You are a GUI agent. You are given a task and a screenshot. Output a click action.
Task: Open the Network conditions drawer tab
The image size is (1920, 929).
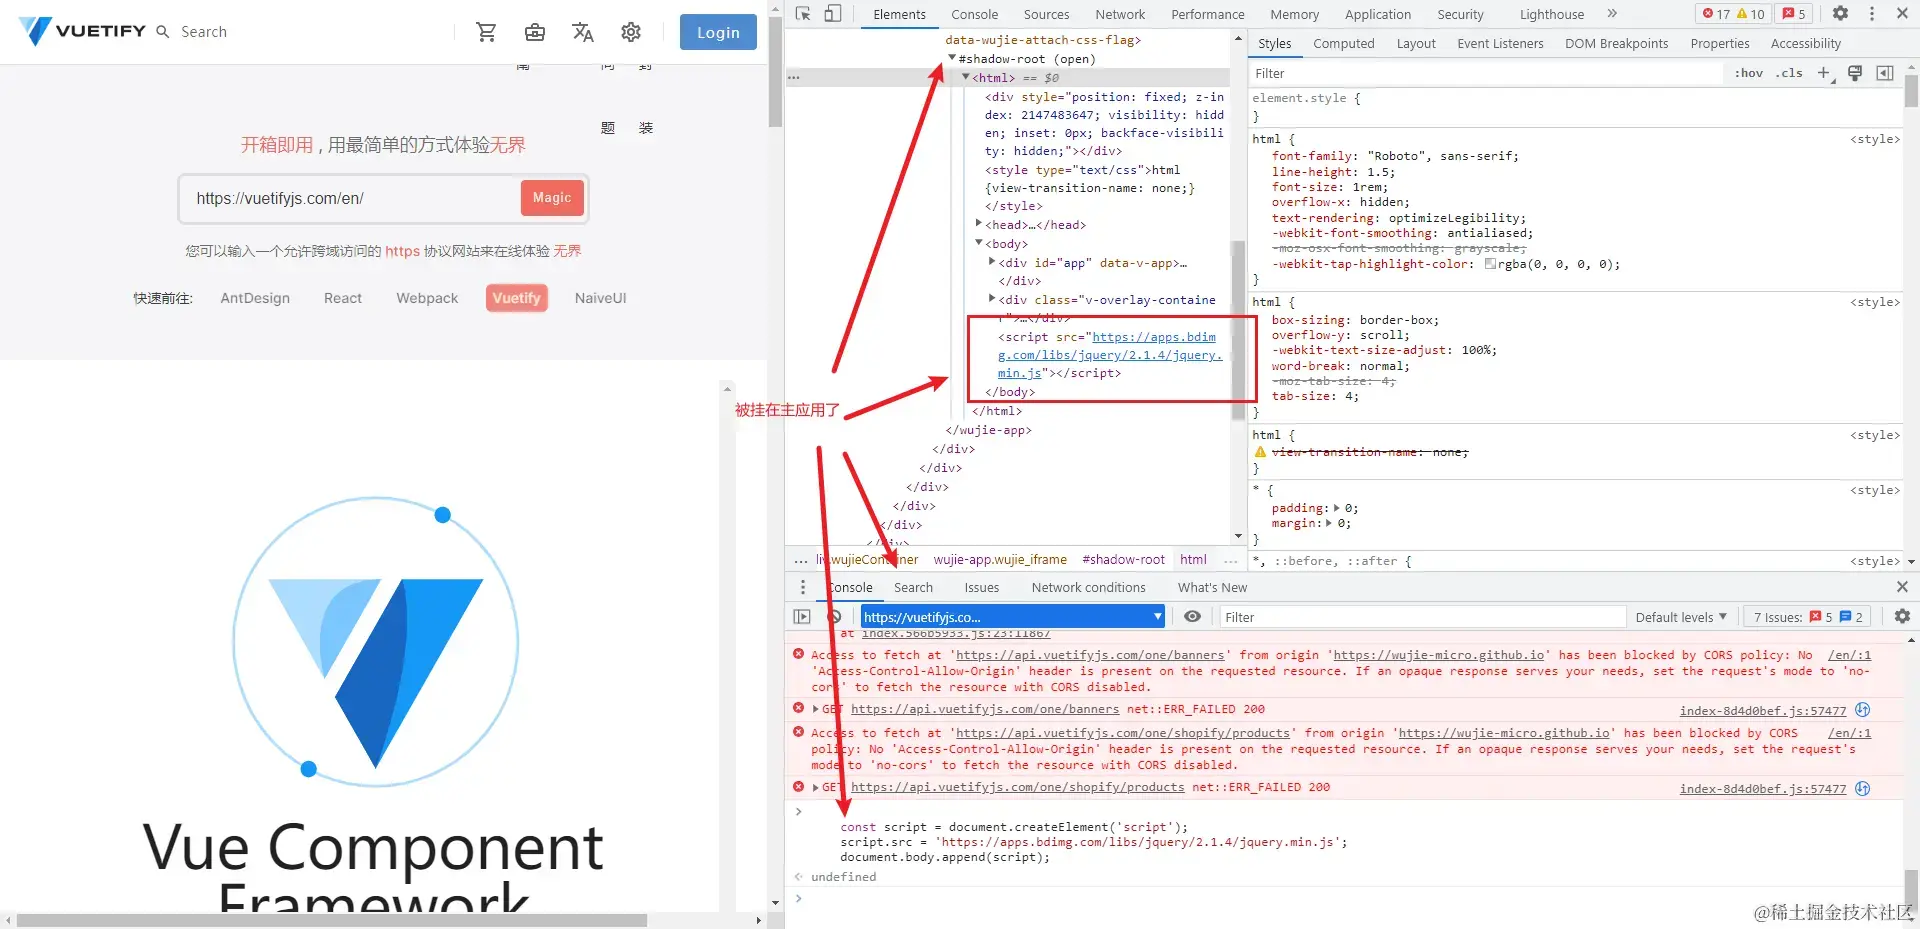pos(1088,587)
